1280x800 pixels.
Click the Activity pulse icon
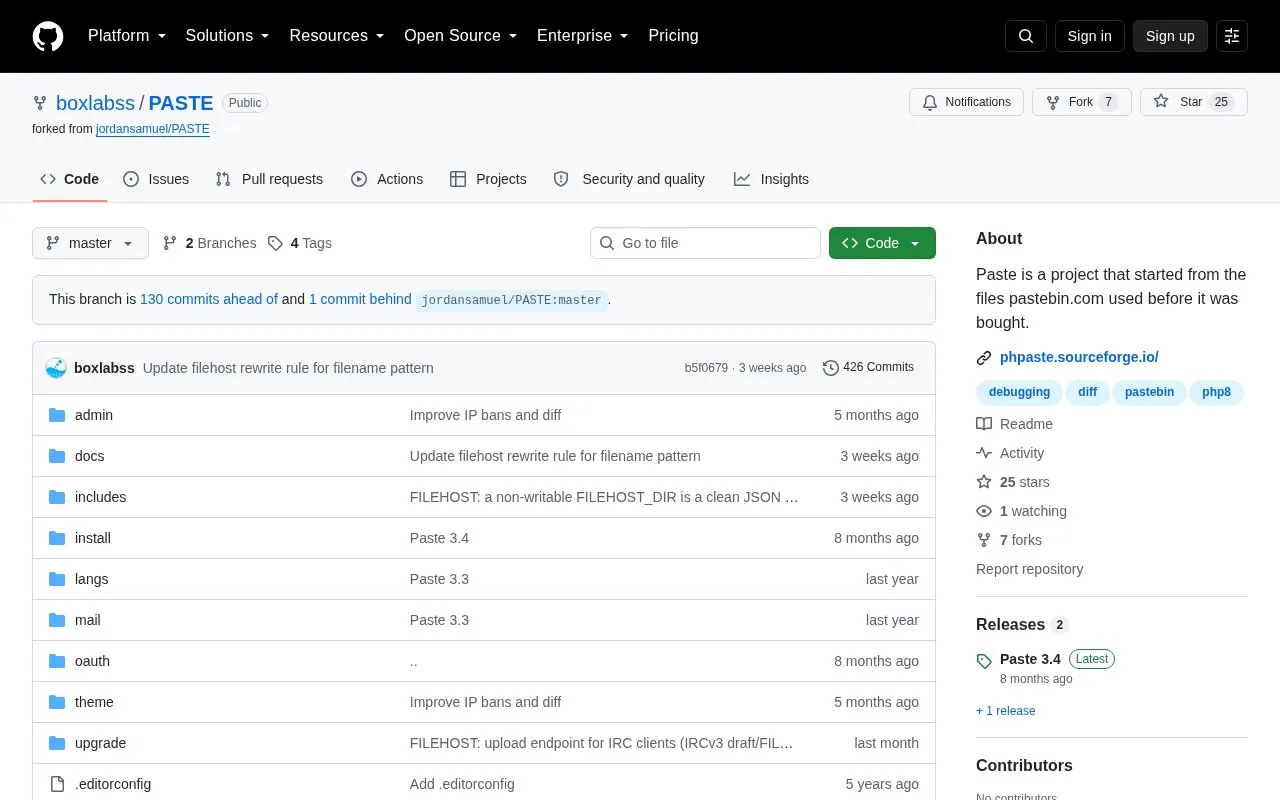tap(984, 453)
